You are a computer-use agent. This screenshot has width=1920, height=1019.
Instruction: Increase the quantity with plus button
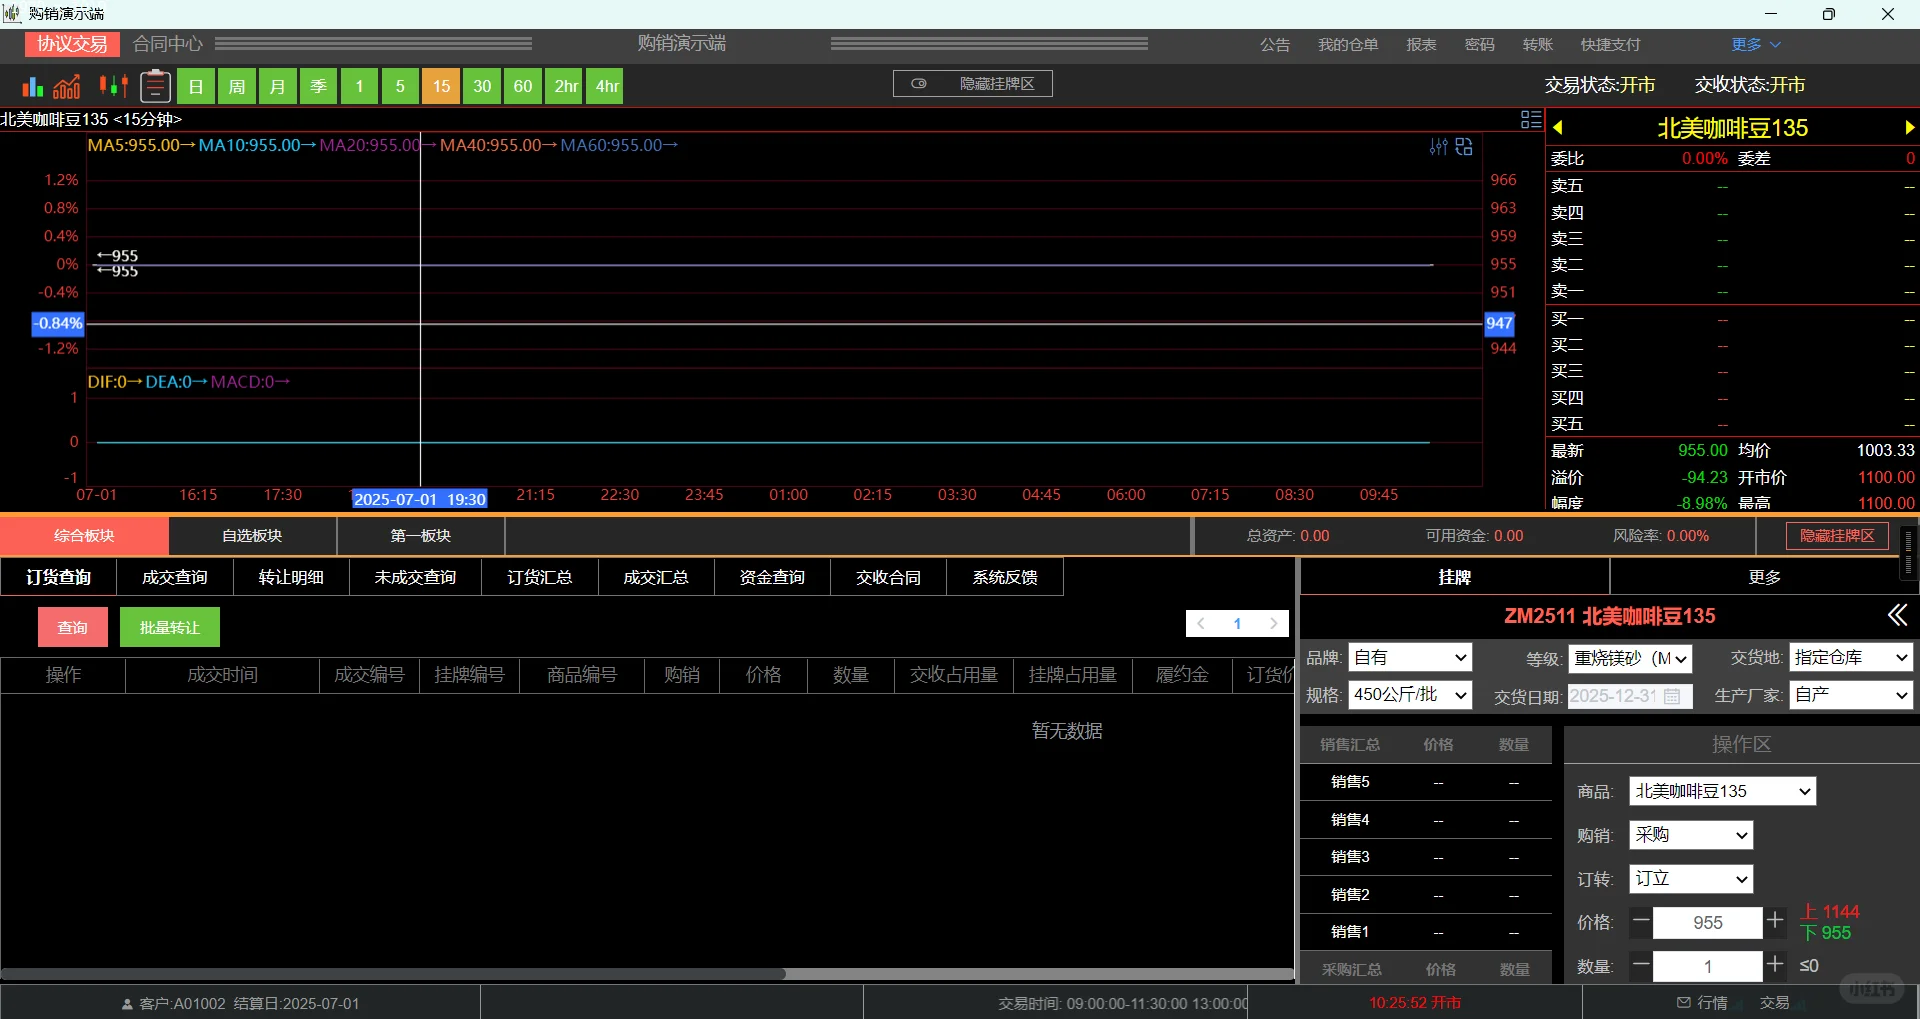1775,965
